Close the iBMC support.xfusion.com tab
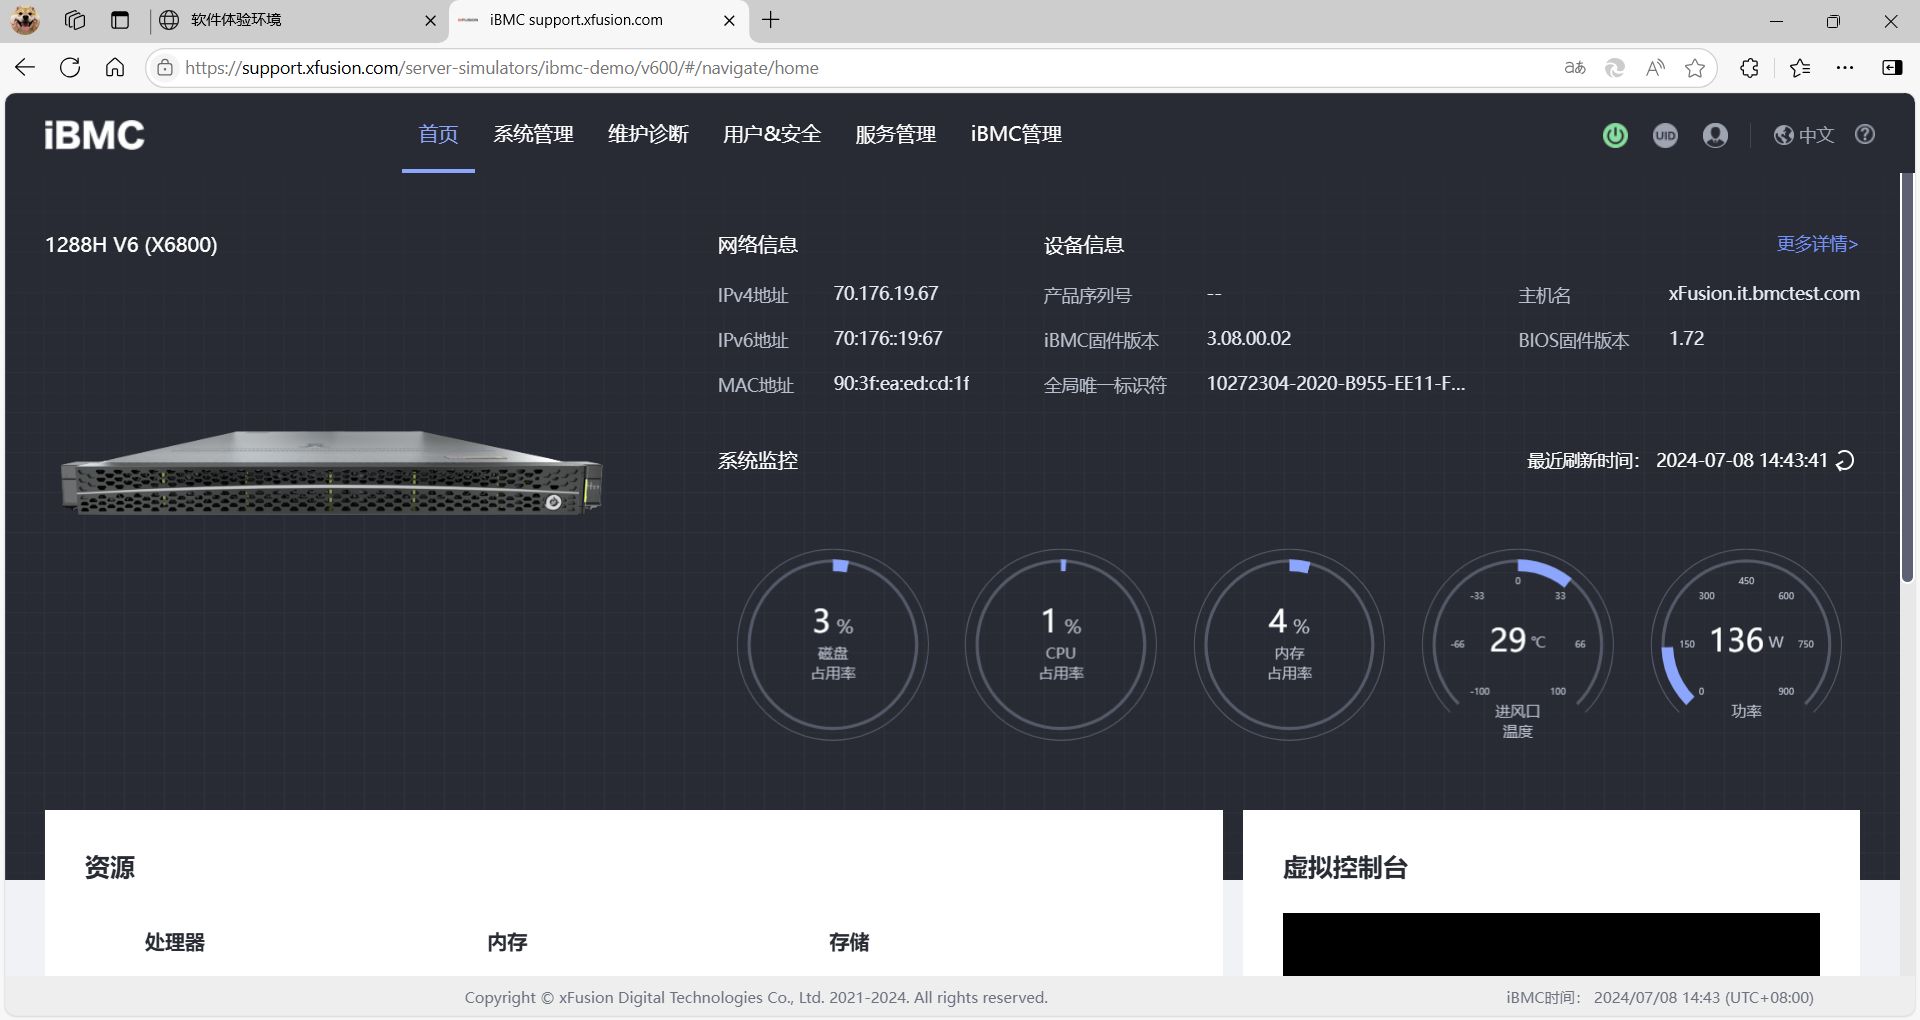 729,20
